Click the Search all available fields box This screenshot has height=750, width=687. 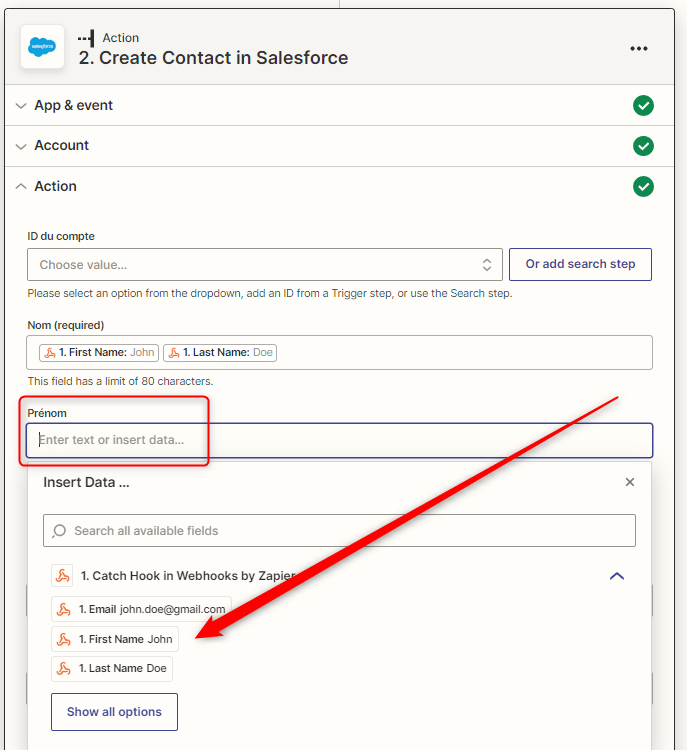click(339, 530)
